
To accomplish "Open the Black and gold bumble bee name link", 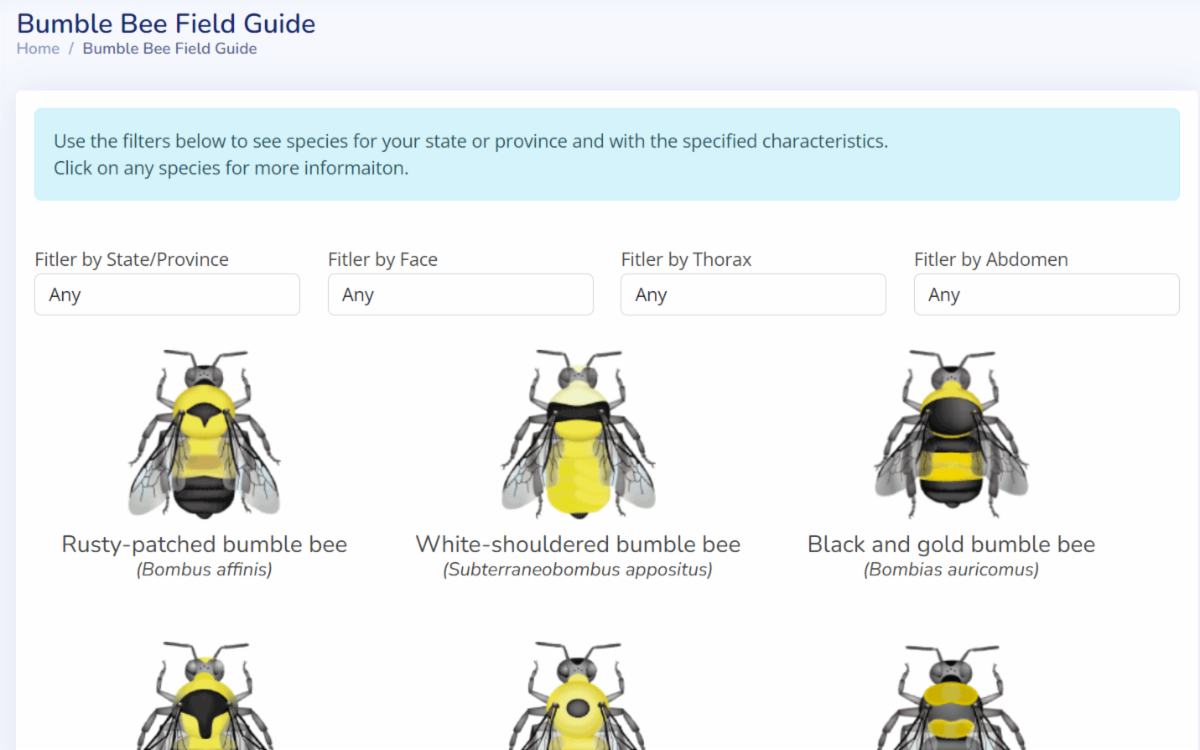I will pyautogui.click(x=951, y=545).
